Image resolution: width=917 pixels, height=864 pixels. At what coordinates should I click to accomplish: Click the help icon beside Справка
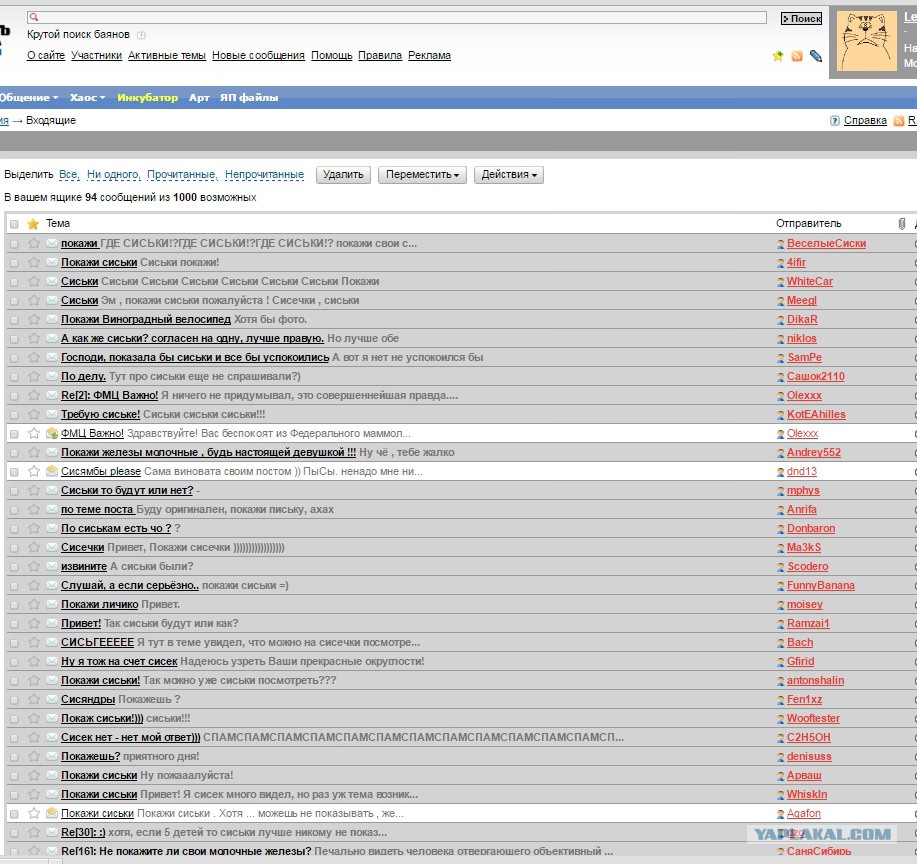coord(835,121)
